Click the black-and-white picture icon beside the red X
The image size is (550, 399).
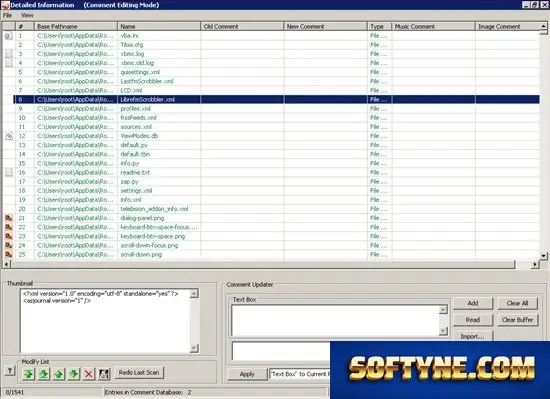pos(104,374)
